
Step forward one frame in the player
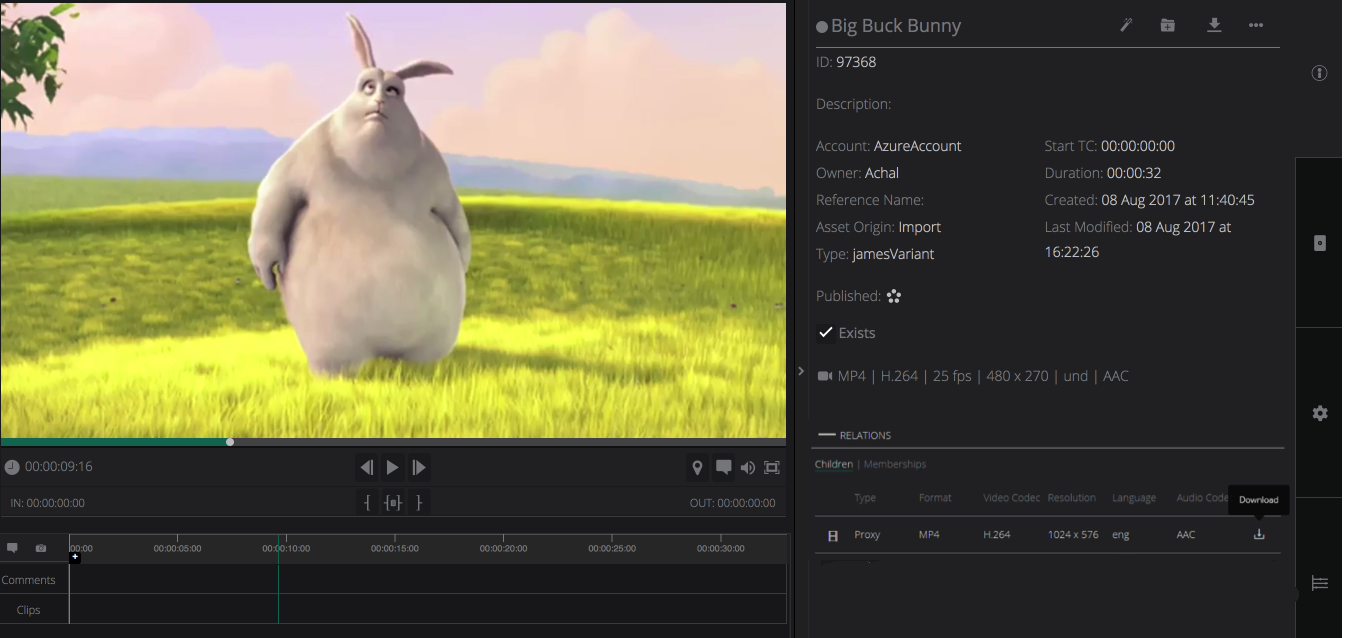(x=419, y=467)
